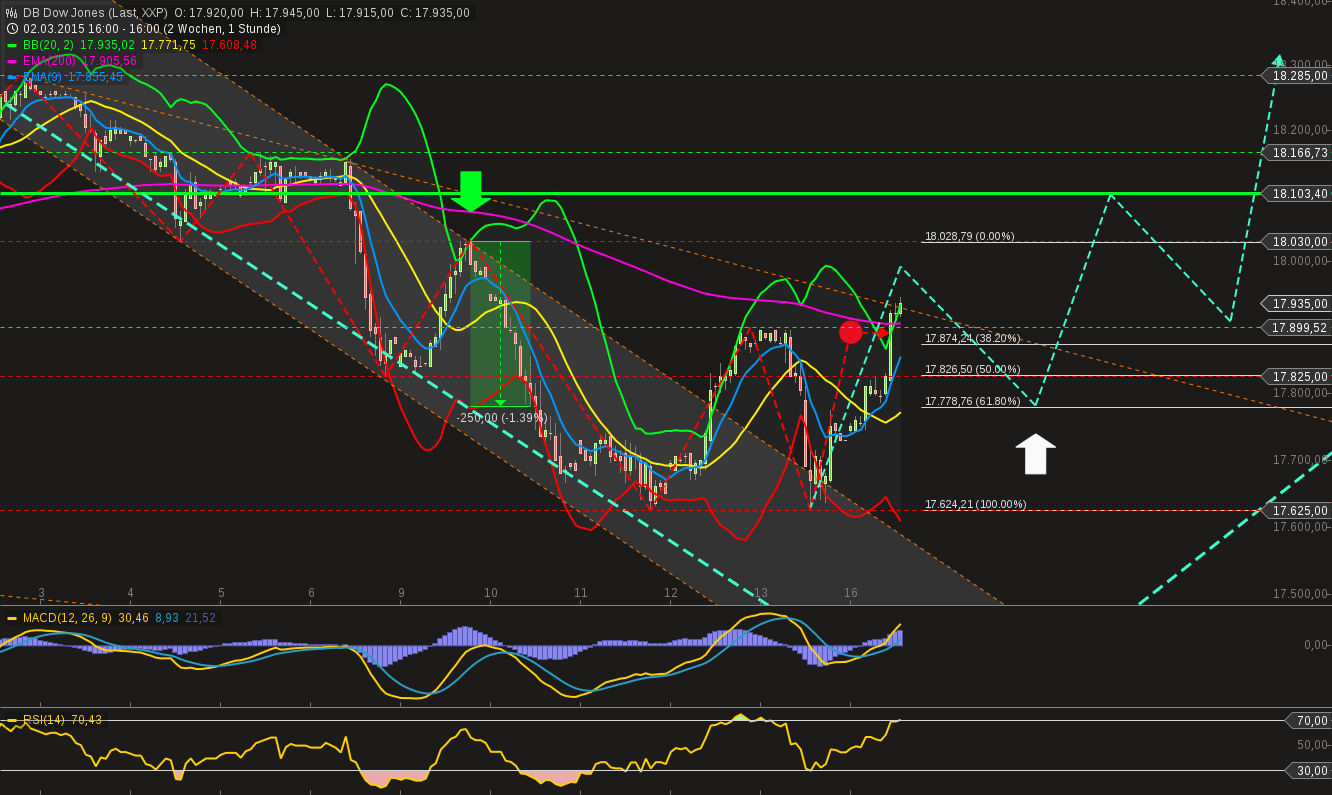This screenshot has width=1332, height=795.
Task: Click the magenta color swatch of EMA(200)
Action: point(11,61)
